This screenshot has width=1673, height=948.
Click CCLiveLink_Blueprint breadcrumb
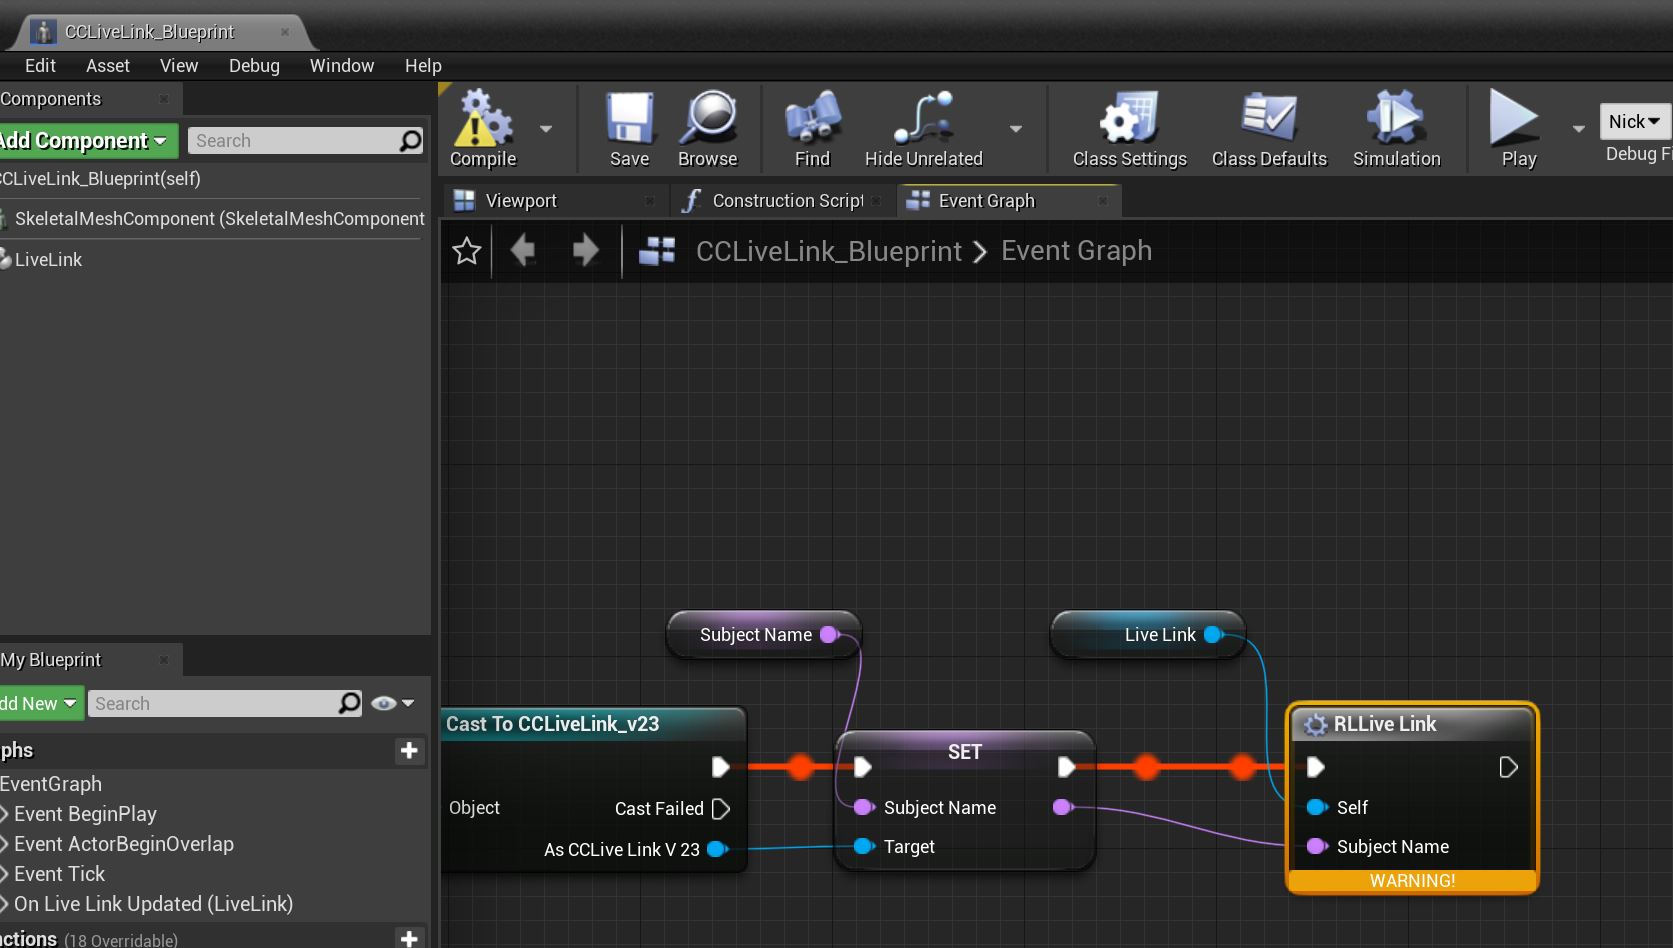(x=829, y=251)
